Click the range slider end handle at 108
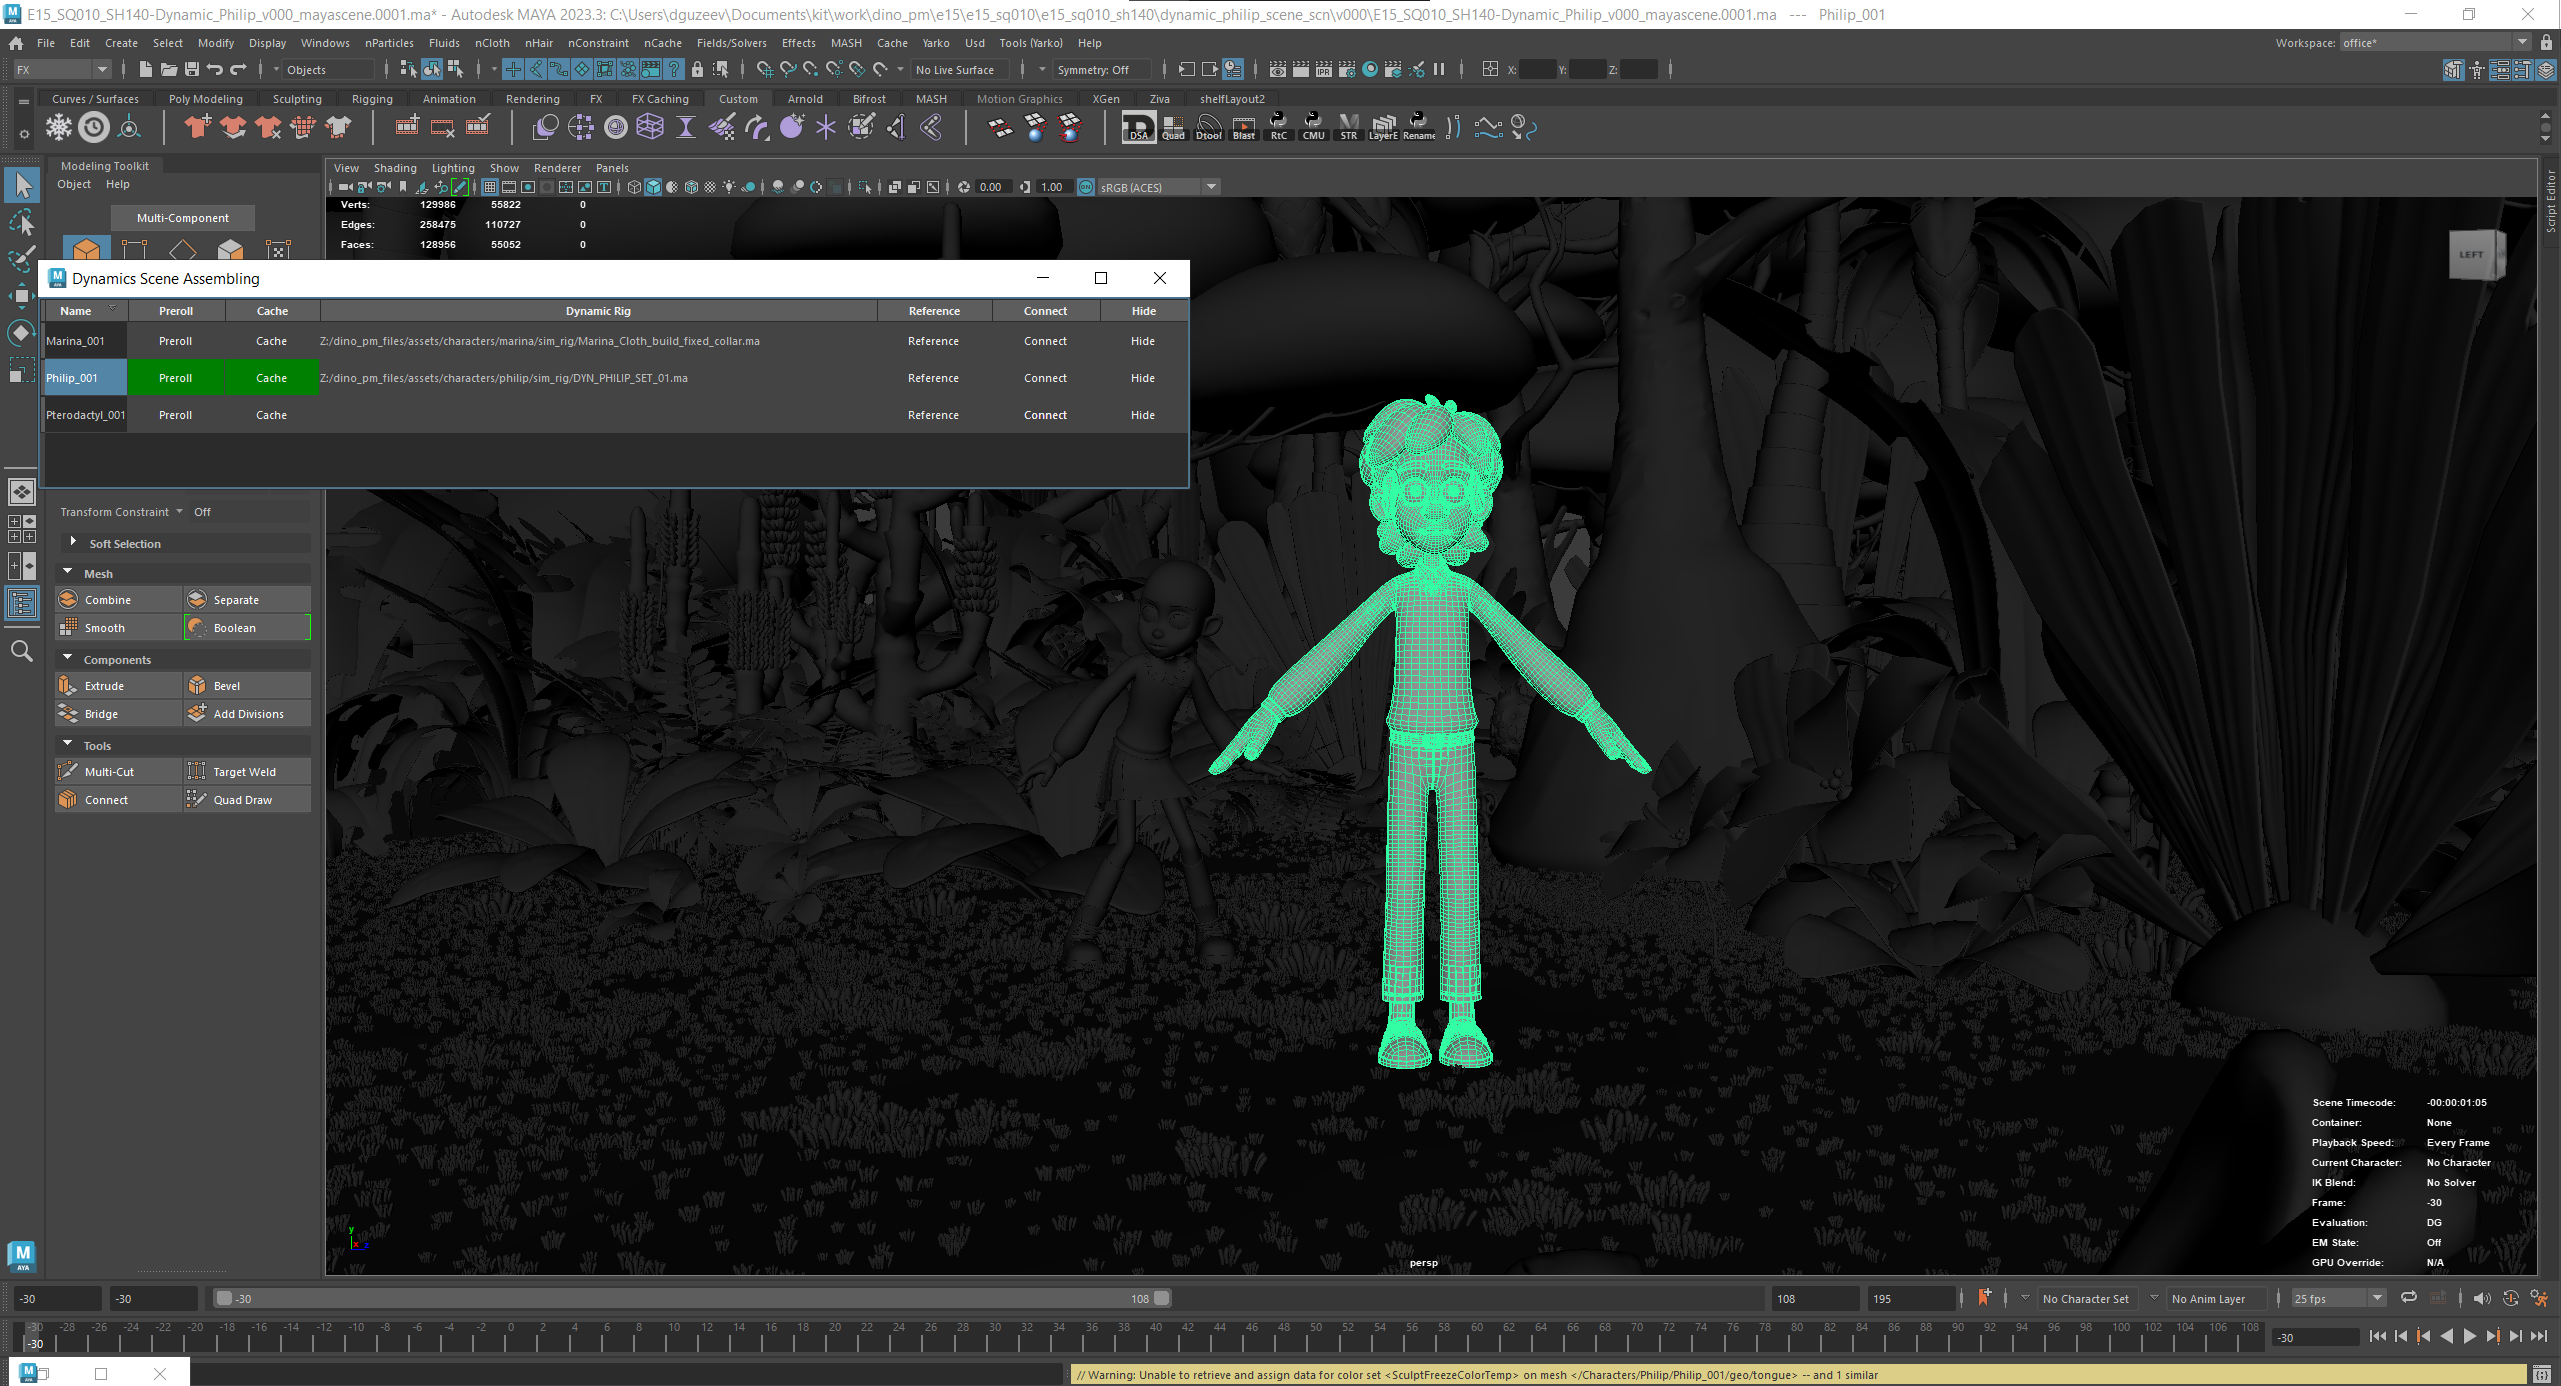The image size is (2561, 1386). [1161, 1298]
